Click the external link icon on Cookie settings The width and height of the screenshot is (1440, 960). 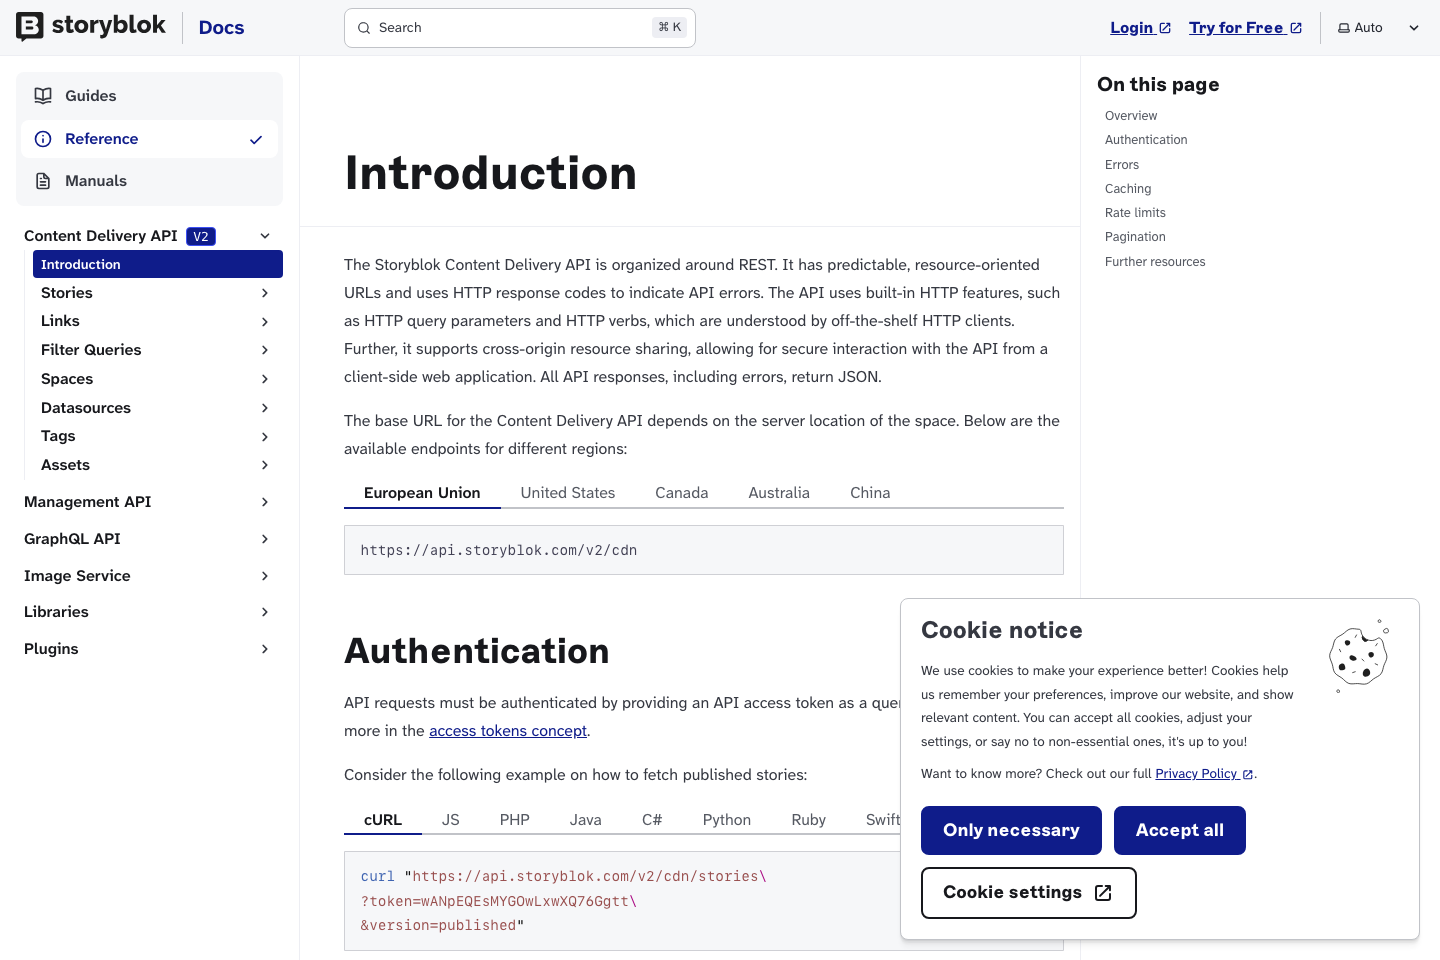click(x=1102, y=893)
